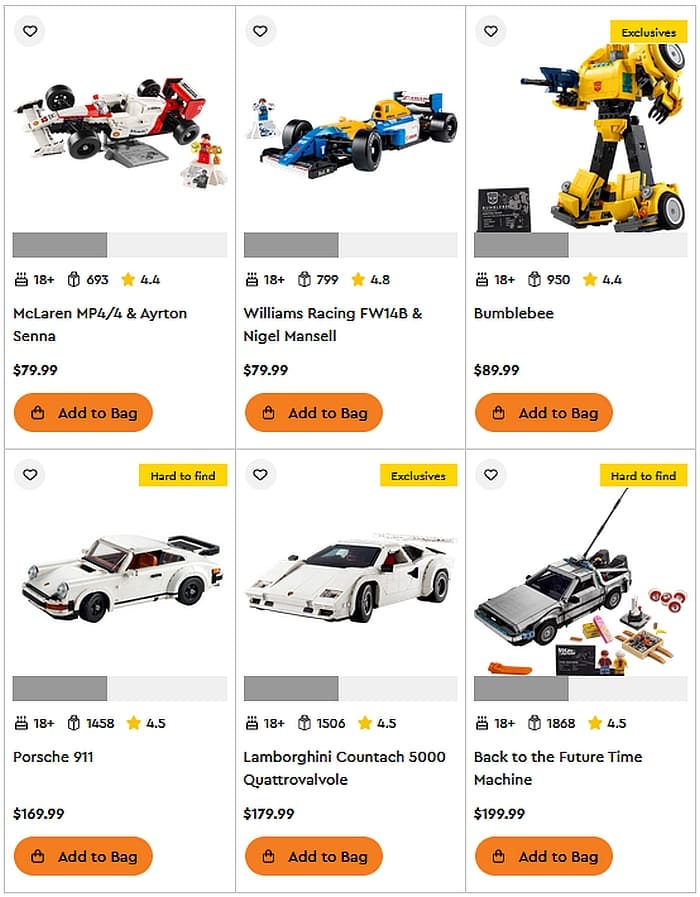Toggle wishlist heart on Williams Racing FW14B
The image size is (700, 897).
[260, 31]
